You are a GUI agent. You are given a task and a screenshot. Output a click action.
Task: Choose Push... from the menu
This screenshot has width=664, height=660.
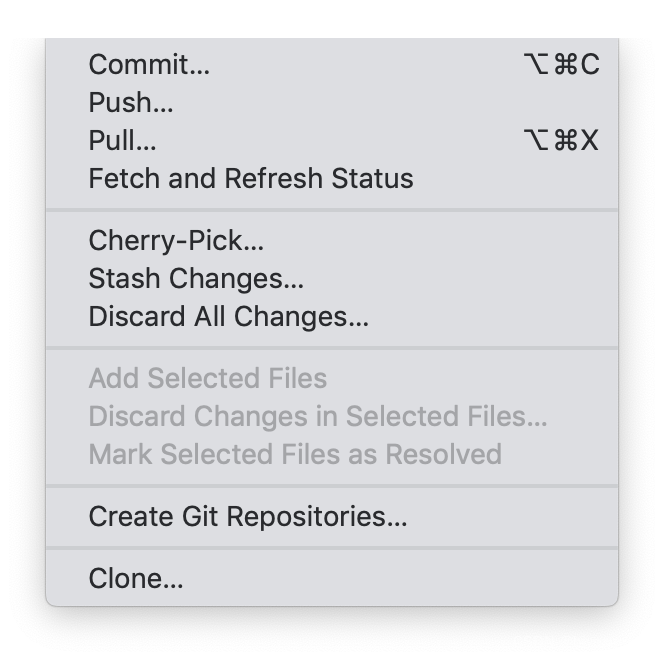click(131, 102)
